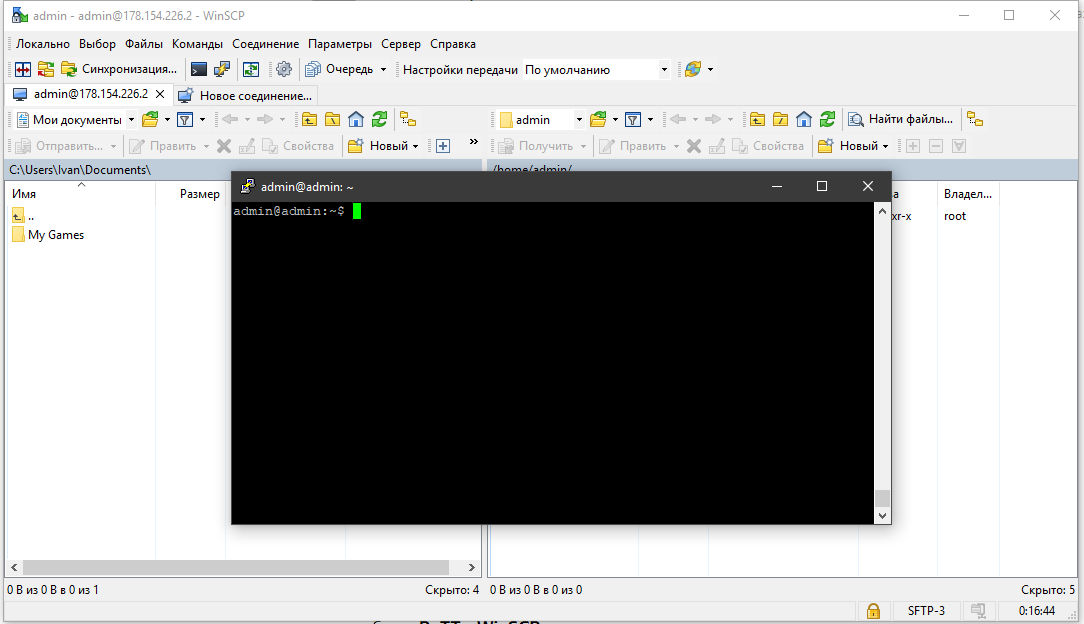Open the Мои документы local drive dropdown

pyautogui.click(x=75, y=120)
